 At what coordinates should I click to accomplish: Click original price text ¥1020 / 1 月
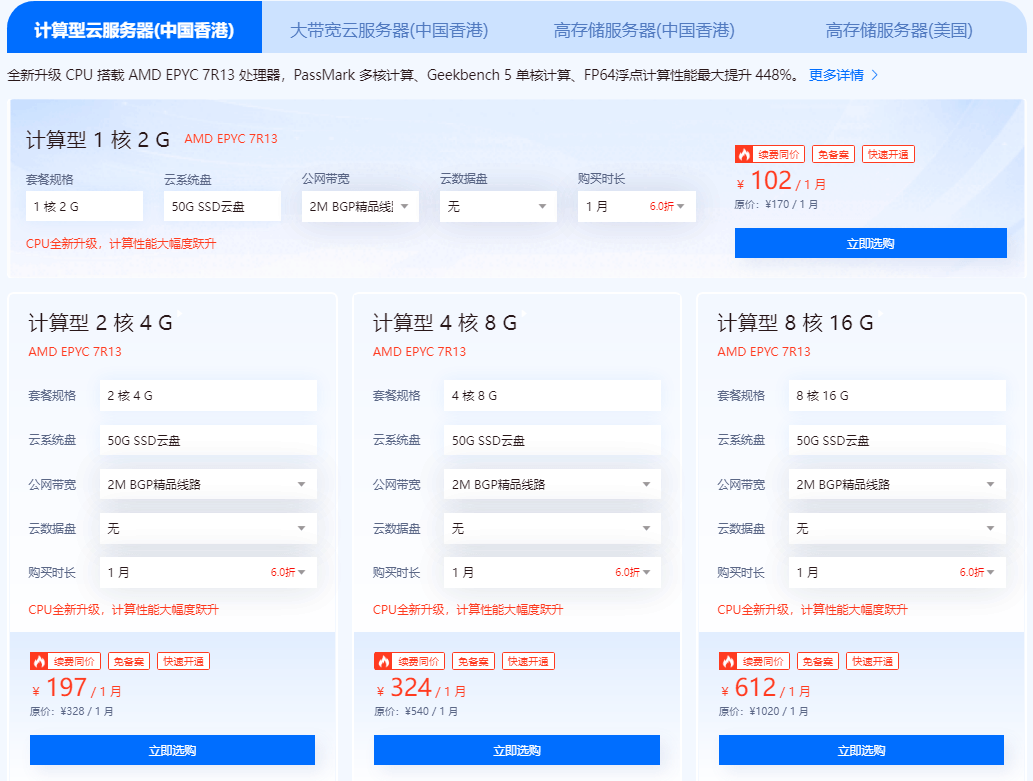[764, 711]
